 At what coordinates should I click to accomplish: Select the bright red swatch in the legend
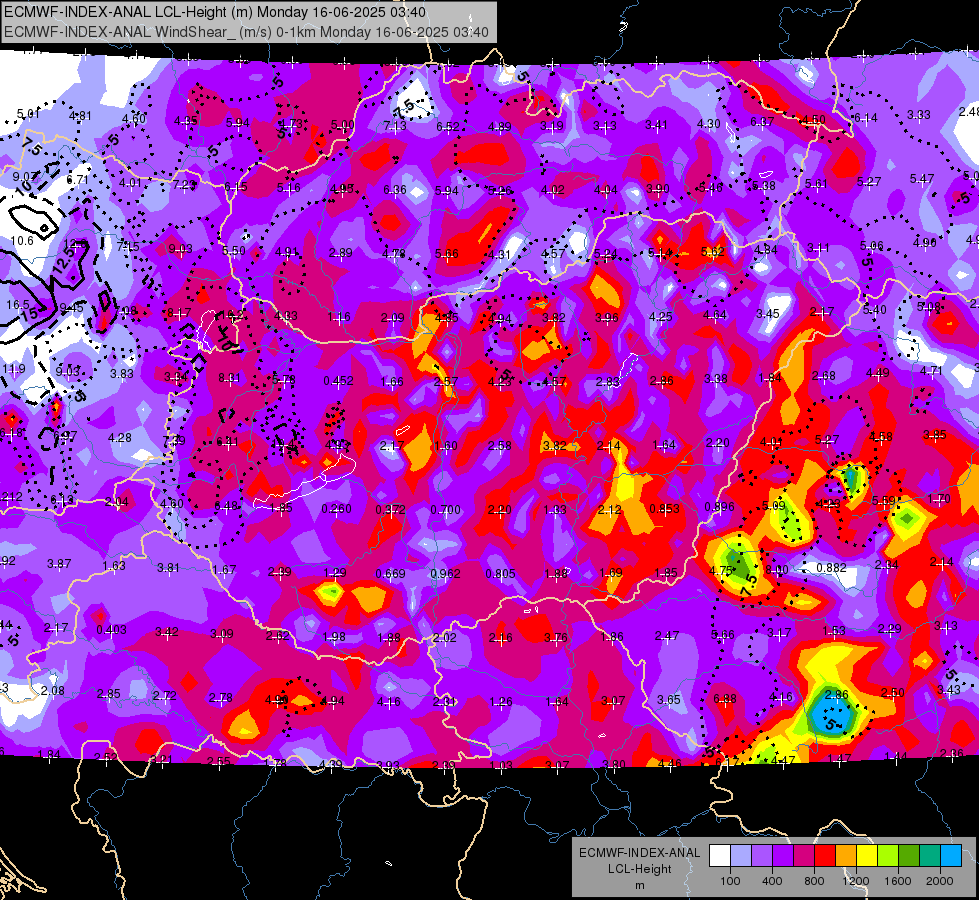825,856
